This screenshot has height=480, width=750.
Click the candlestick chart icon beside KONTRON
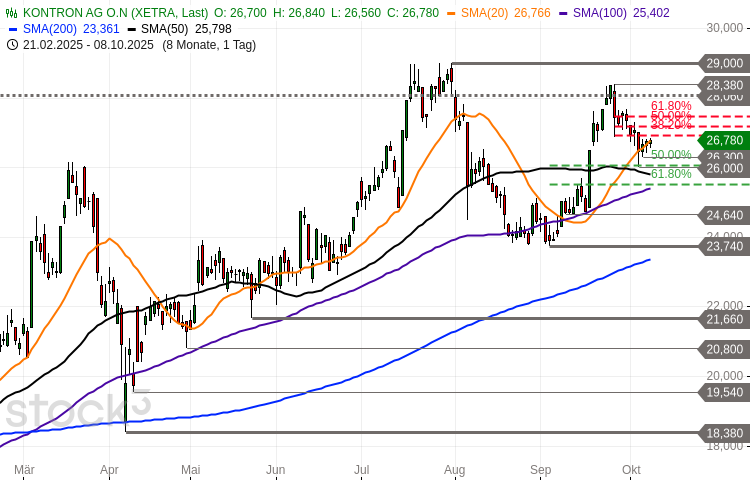click(11, 13)
